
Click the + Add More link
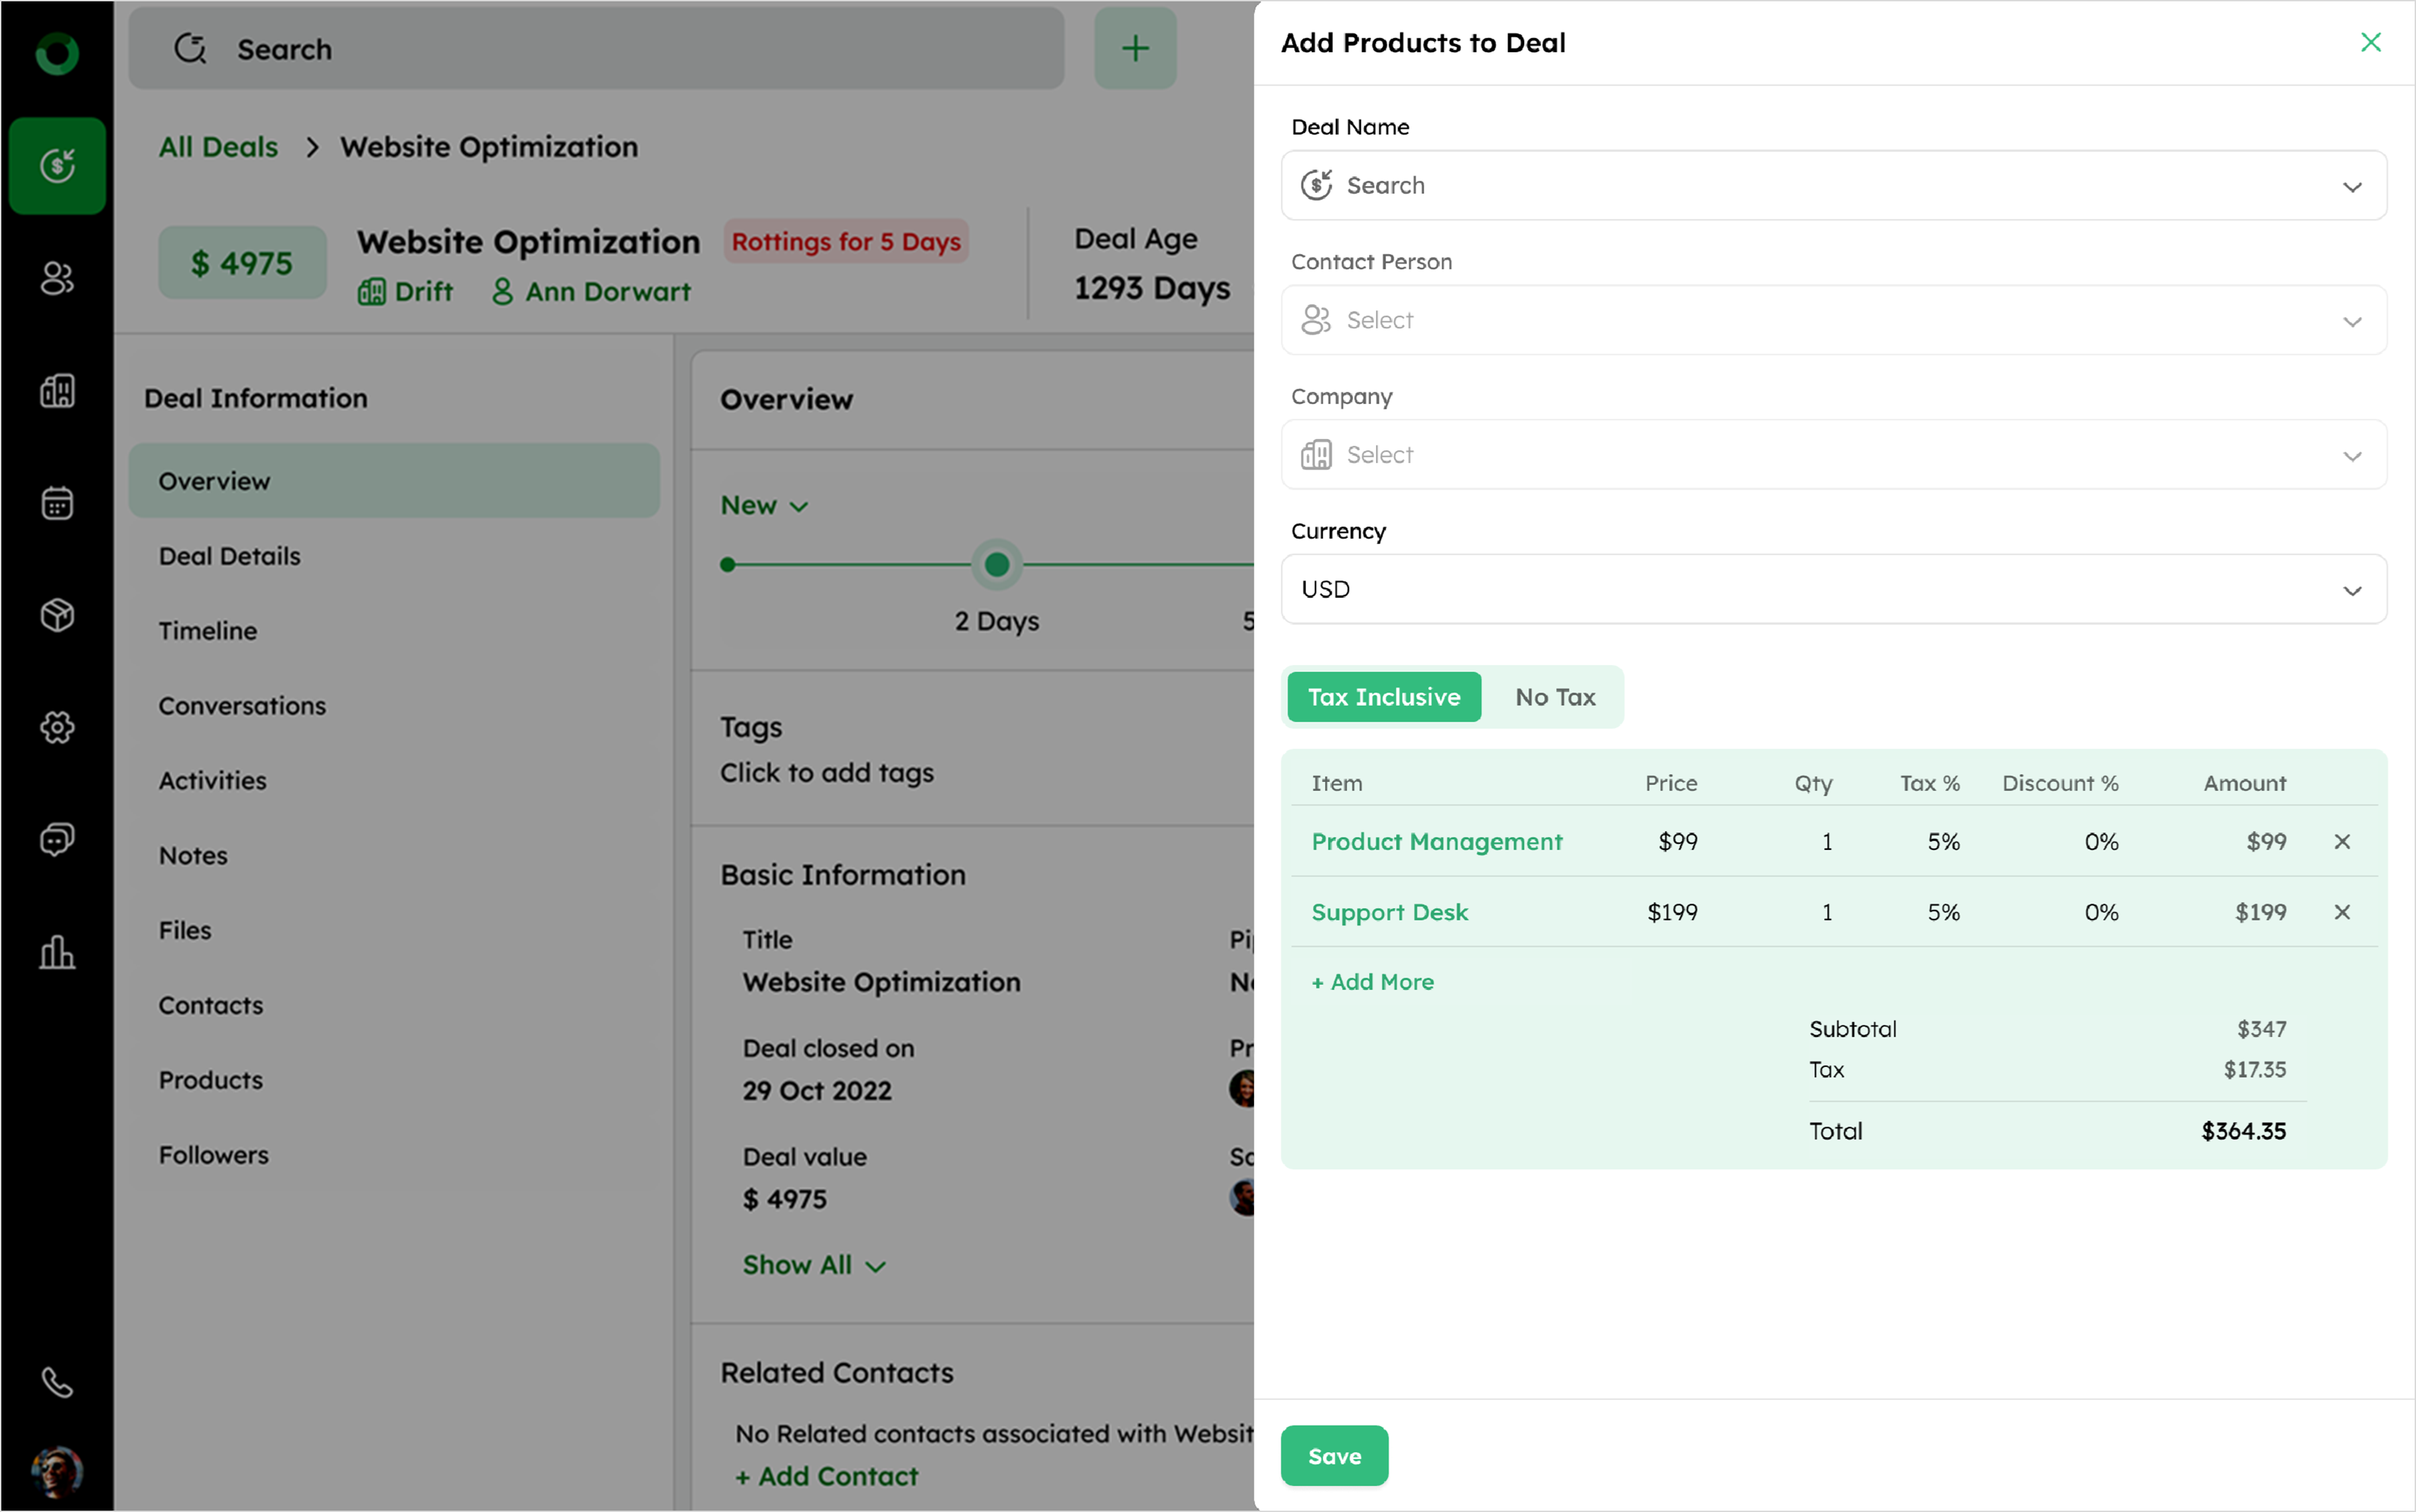[1372, 982]
